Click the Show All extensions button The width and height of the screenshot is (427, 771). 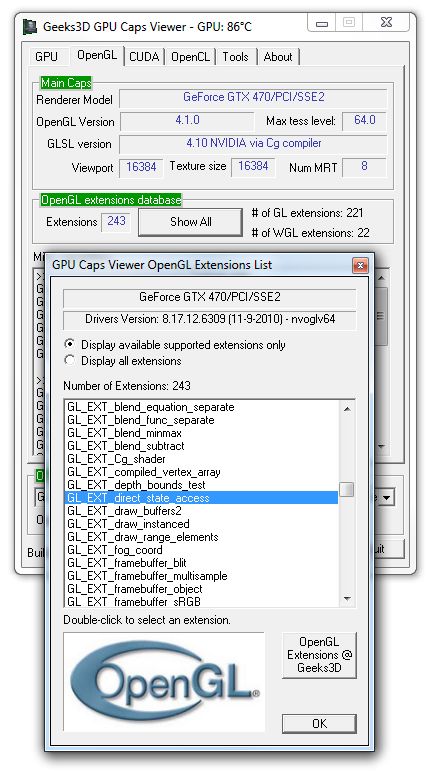(190, 222)
